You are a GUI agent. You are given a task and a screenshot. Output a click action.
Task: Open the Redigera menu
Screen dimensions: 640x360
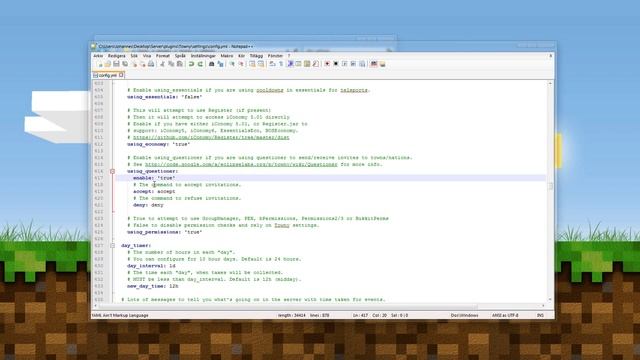(116, 56)
